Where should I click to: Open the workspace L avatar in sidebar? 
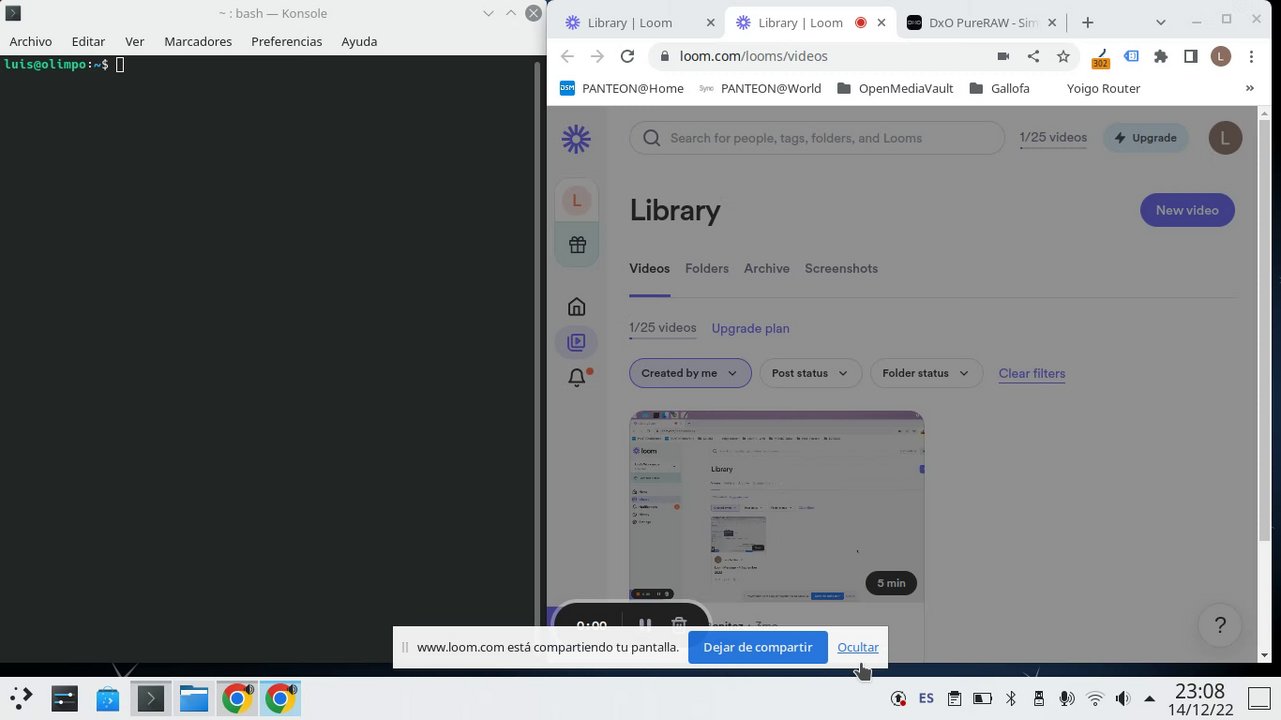(x=576, y=201)
